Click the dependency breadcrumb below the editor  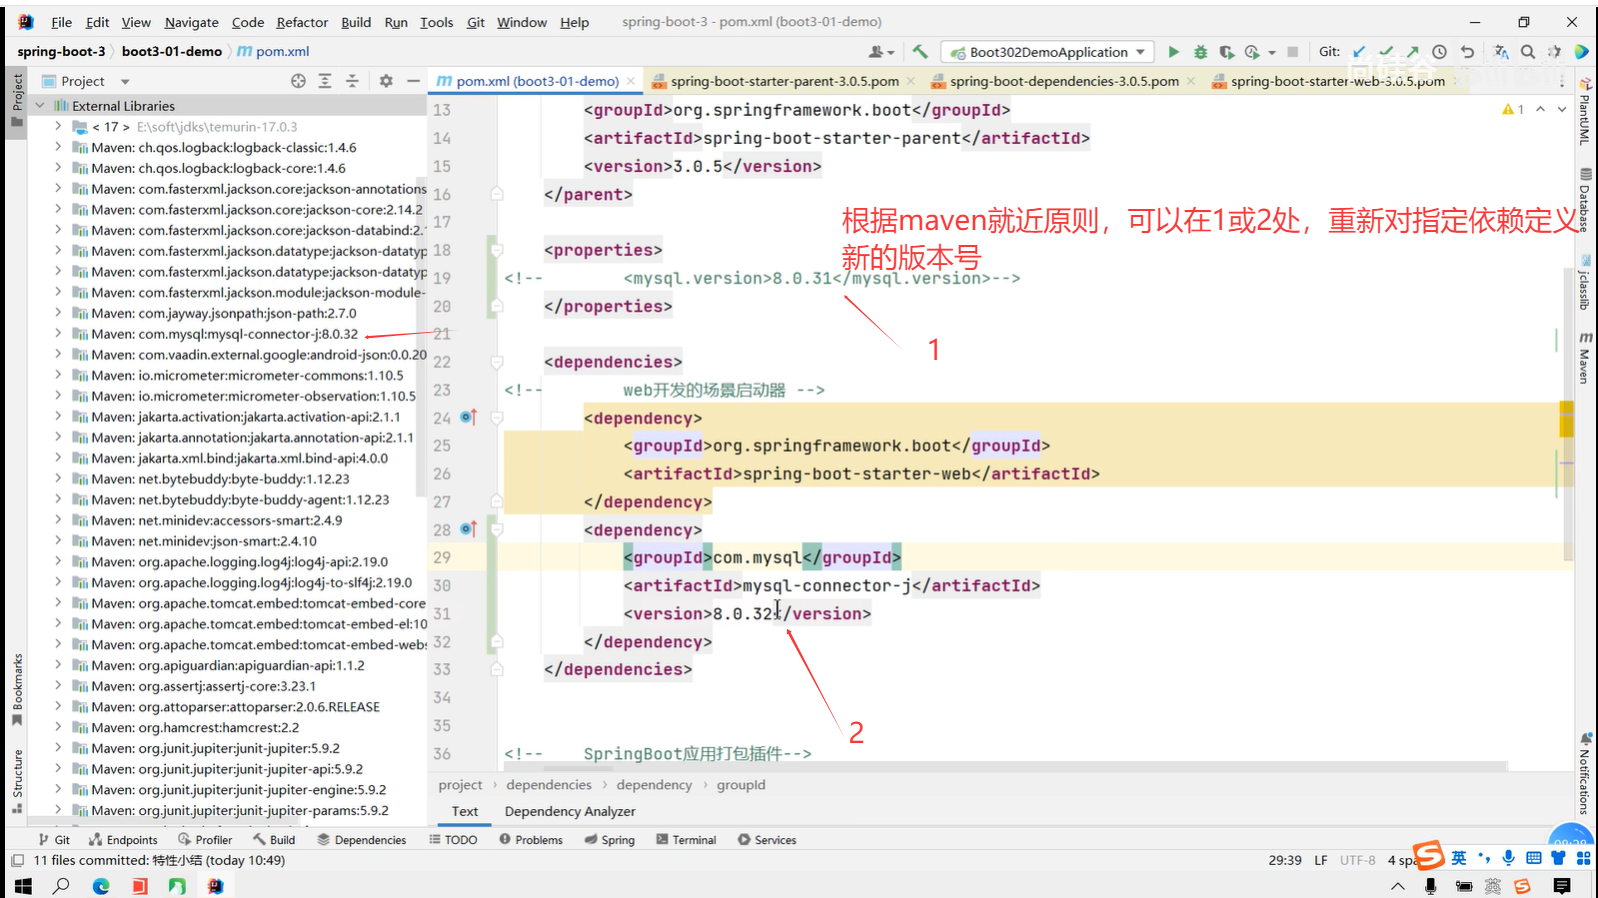click(x=654, y=785)
